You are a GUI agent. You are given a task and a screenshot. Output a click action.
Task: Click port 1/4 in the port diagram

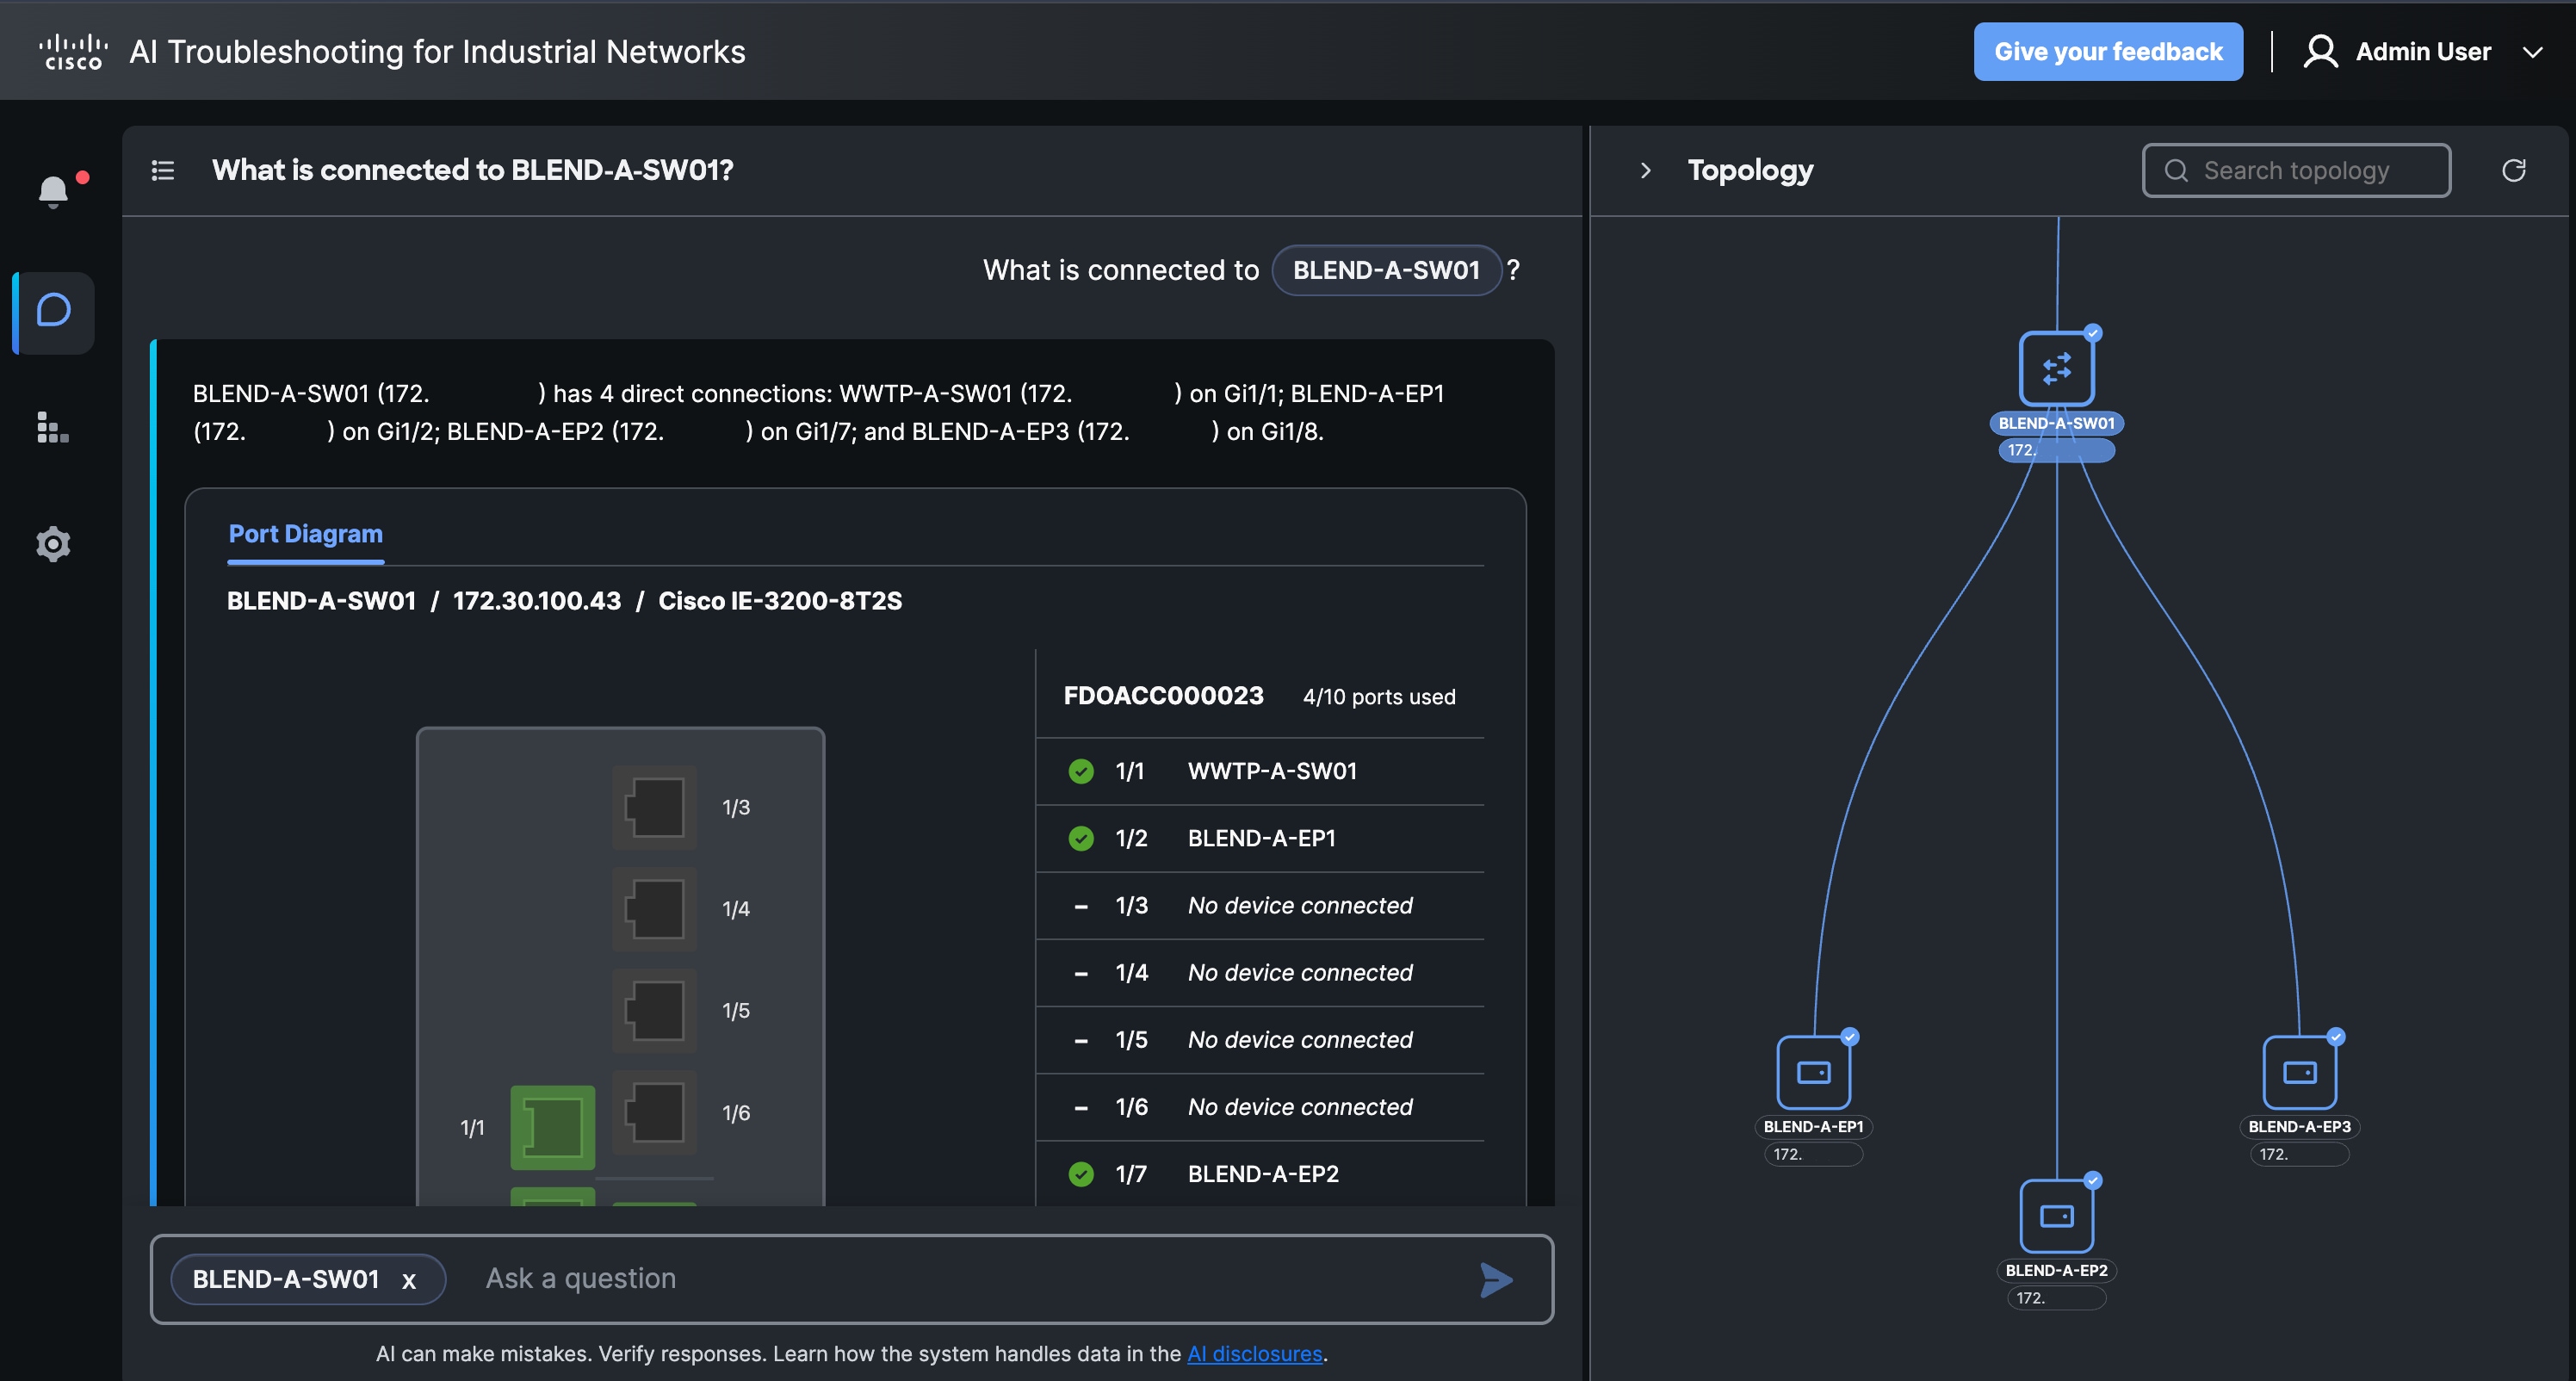[x=654, y=909]
